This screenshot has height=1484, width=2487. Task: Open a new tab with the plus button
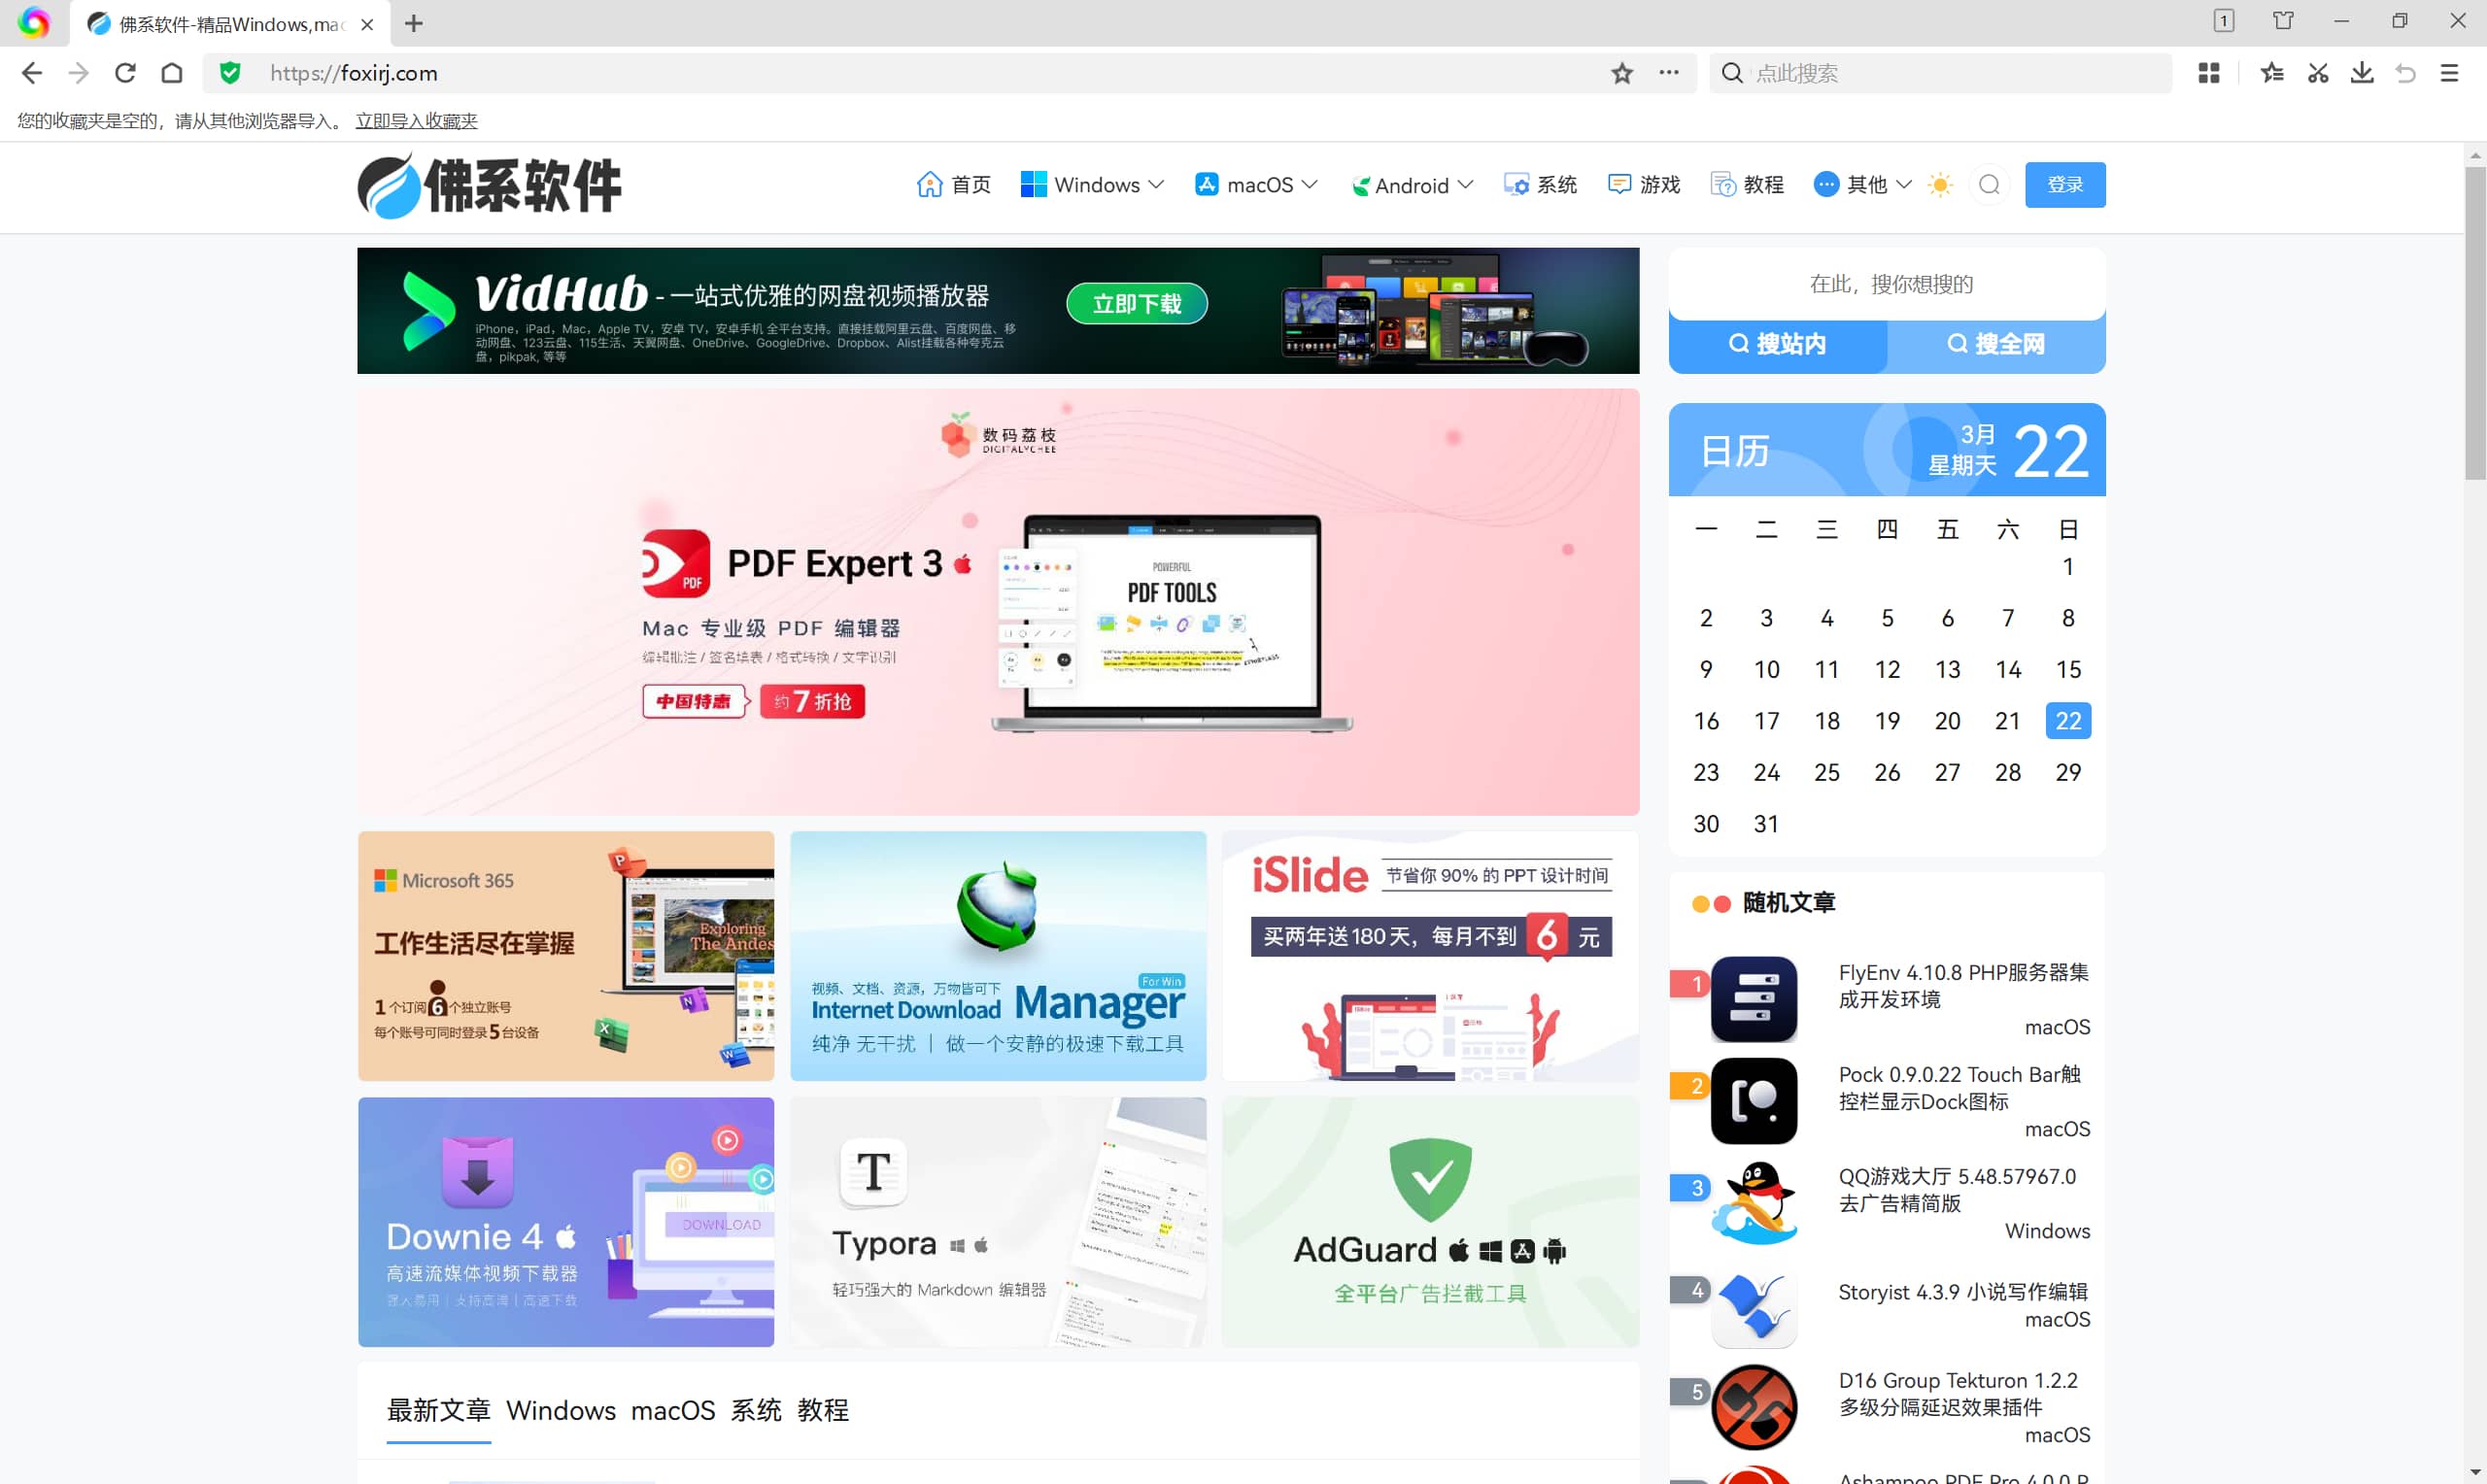414,23
